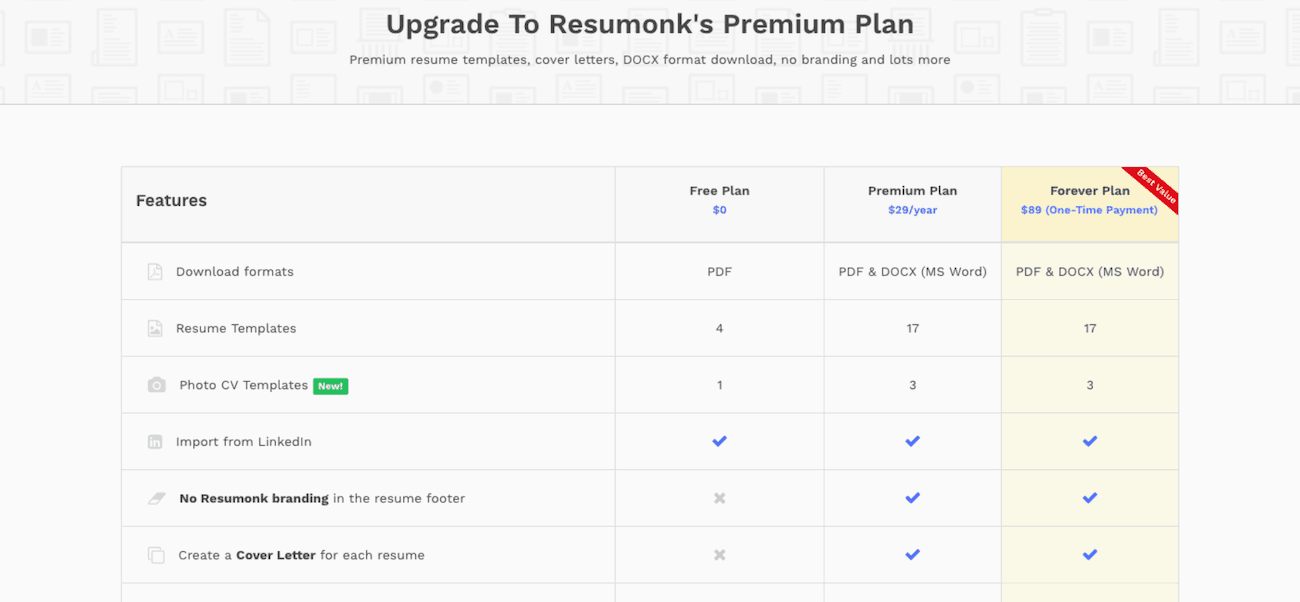Select the Free Plan column header
Image resolution: width=1300 pixels, height=602 pixels.
(719, 191)
